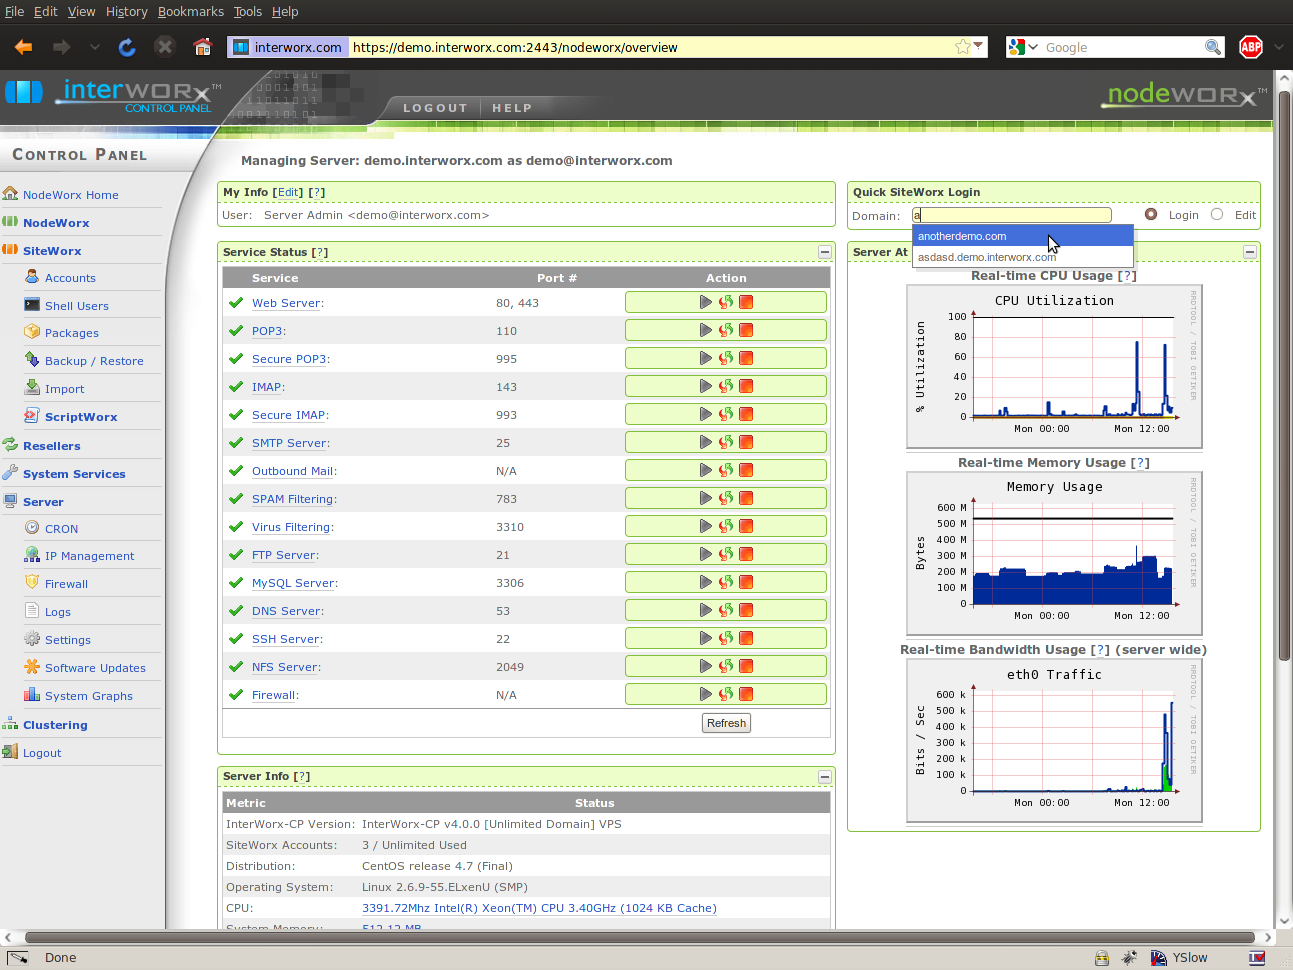Open the Bookmarks menu
Viewport: 1293px width, 970px height.
pos(190,12)
